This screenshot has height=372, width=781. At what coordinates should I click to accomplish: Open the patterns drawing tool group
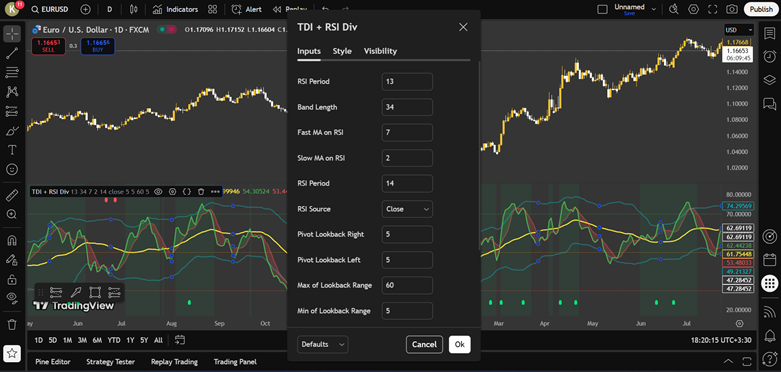(x=12, y=92)
